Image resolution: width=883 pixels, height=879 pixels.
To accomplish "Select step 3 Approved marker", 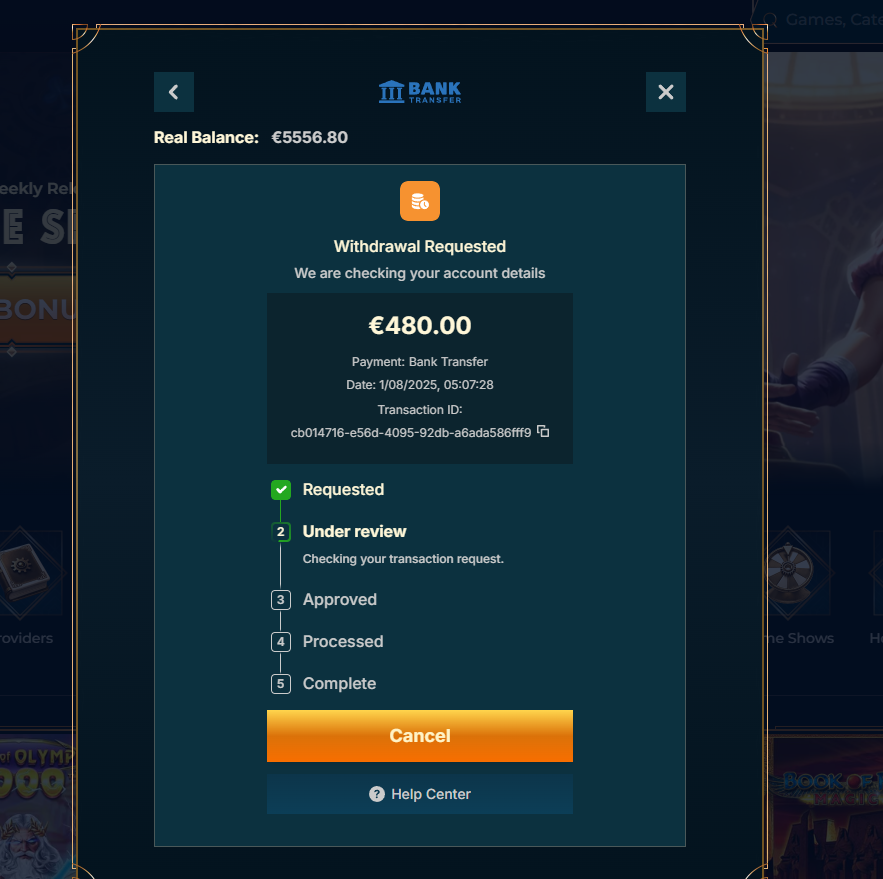I will coord(280,600).
